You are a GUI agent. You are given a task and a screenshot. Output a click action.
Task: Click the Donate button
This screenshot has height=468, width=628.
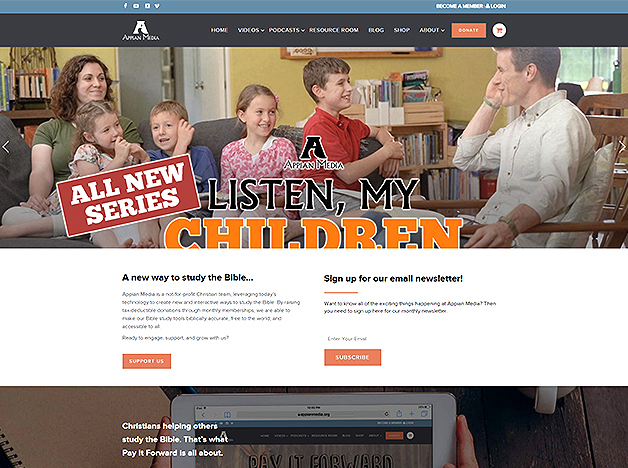point(469,30)
